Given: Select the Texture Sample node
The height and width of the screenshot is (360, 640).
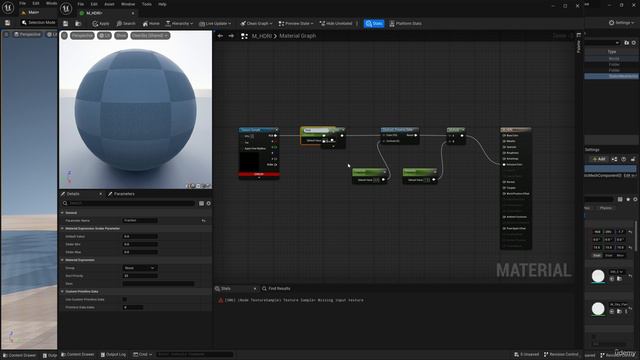Looking at the screenshot, I should click(x=259, y=130).
